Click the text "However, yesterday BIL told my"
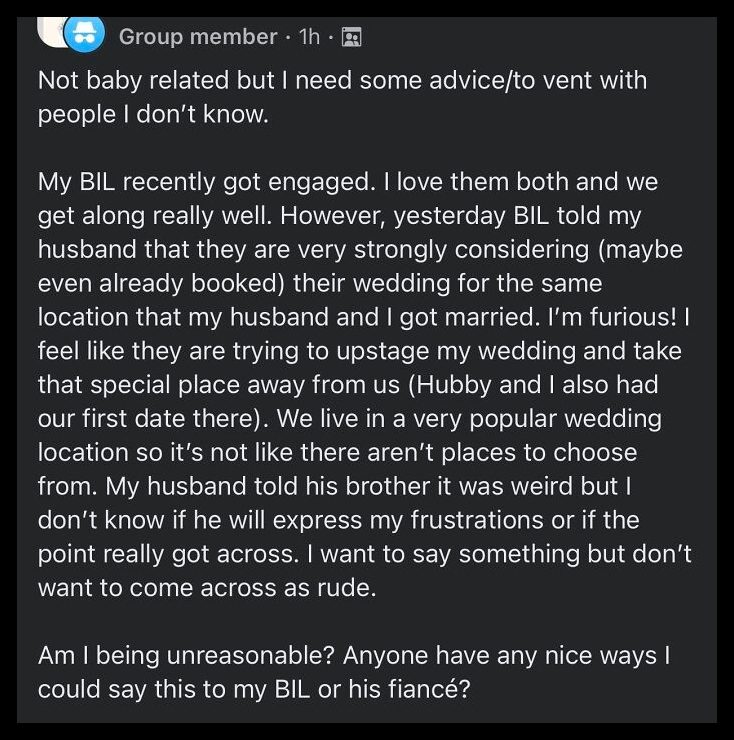This screenshot has height=740, width=734. click(461, 216)
